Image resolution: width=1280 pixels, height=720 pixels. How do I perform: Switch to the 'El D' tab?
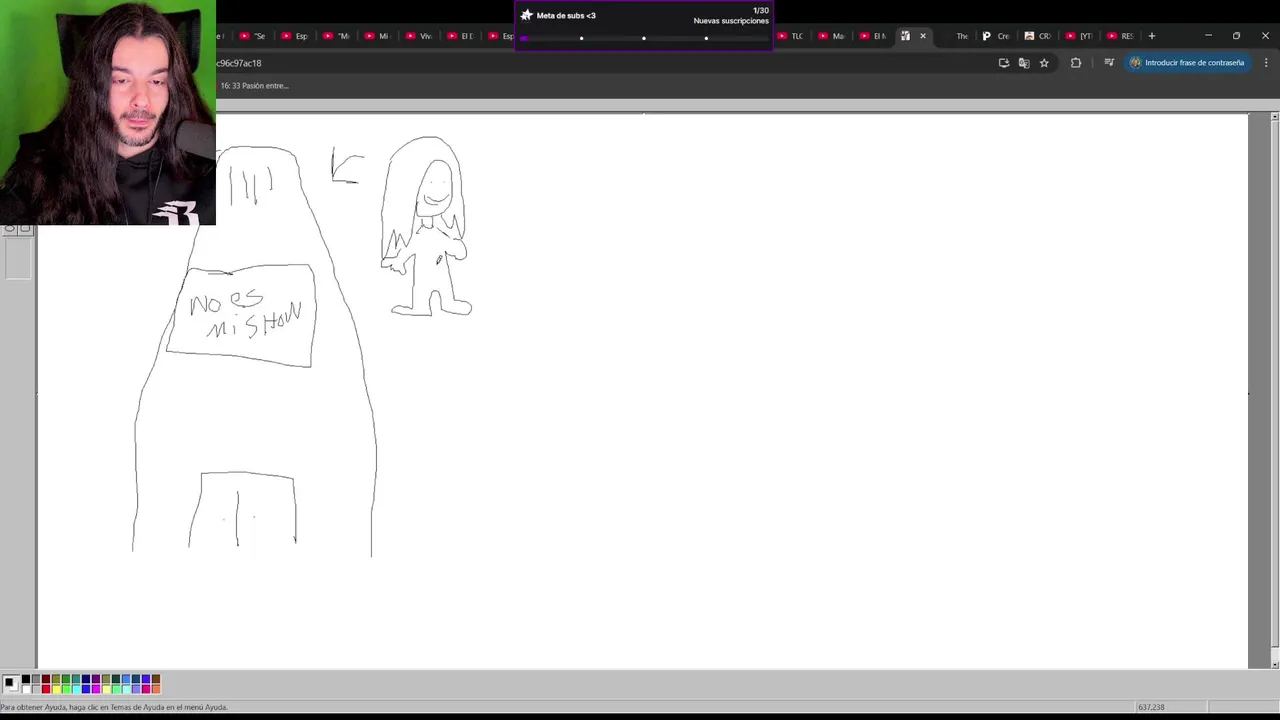point(460,36)
